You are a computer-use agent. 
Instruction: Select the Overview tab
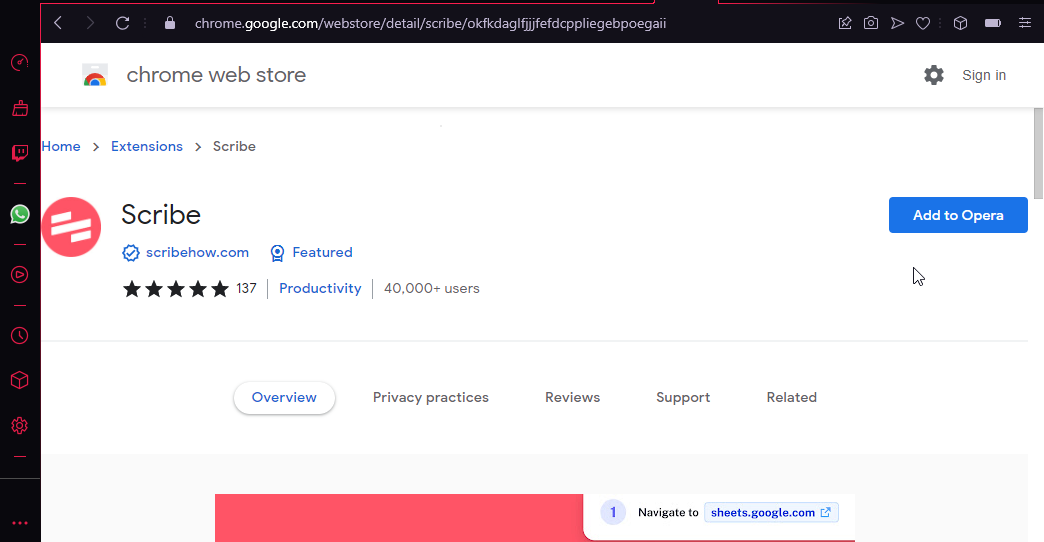coord(284,398)
